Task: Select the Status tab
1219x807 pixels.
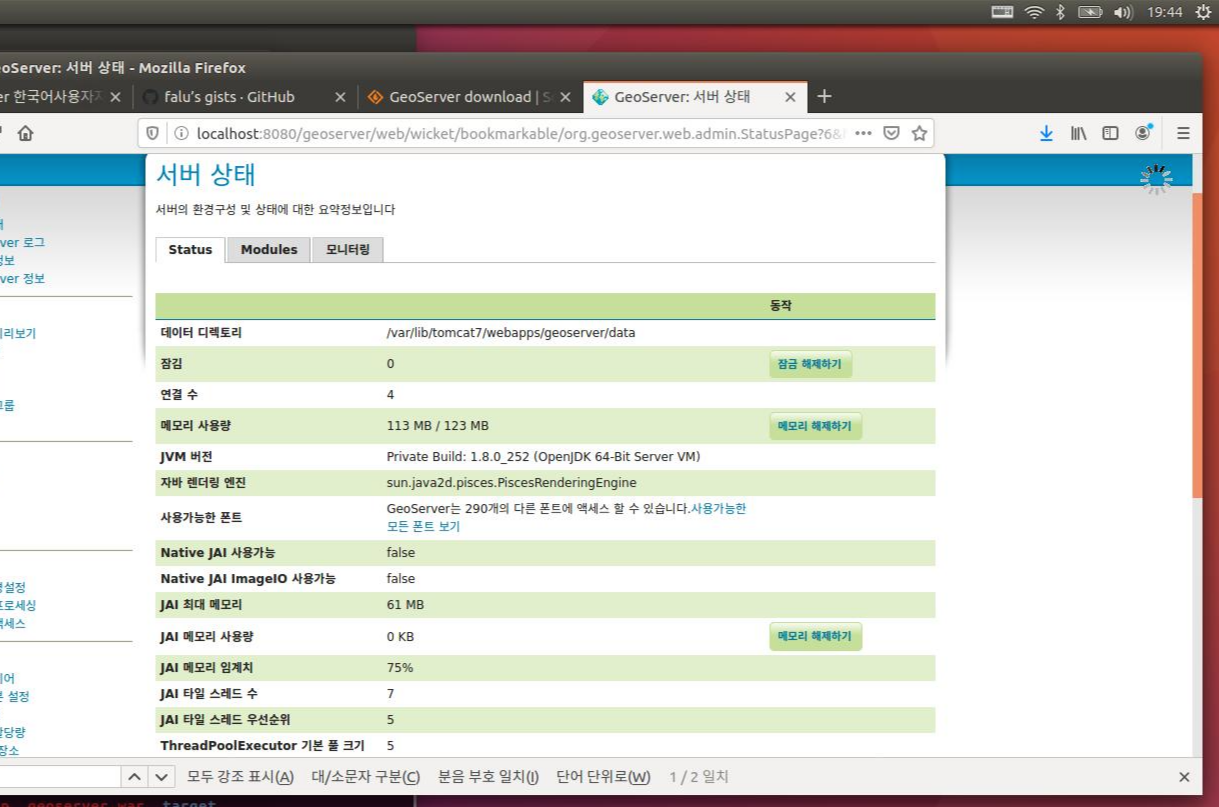Action: [190, 250]
